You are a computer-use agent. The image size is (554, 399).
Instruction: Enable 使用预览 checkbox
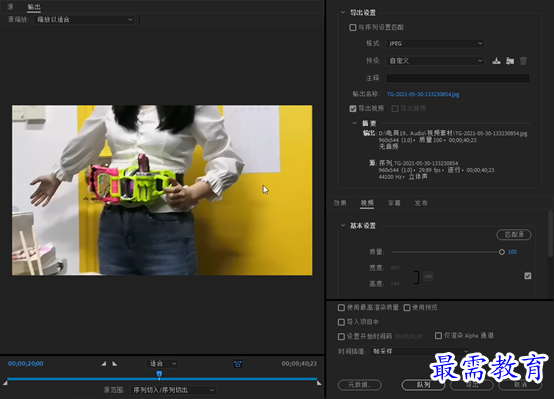pyautogui.click(x=407, y=307)
